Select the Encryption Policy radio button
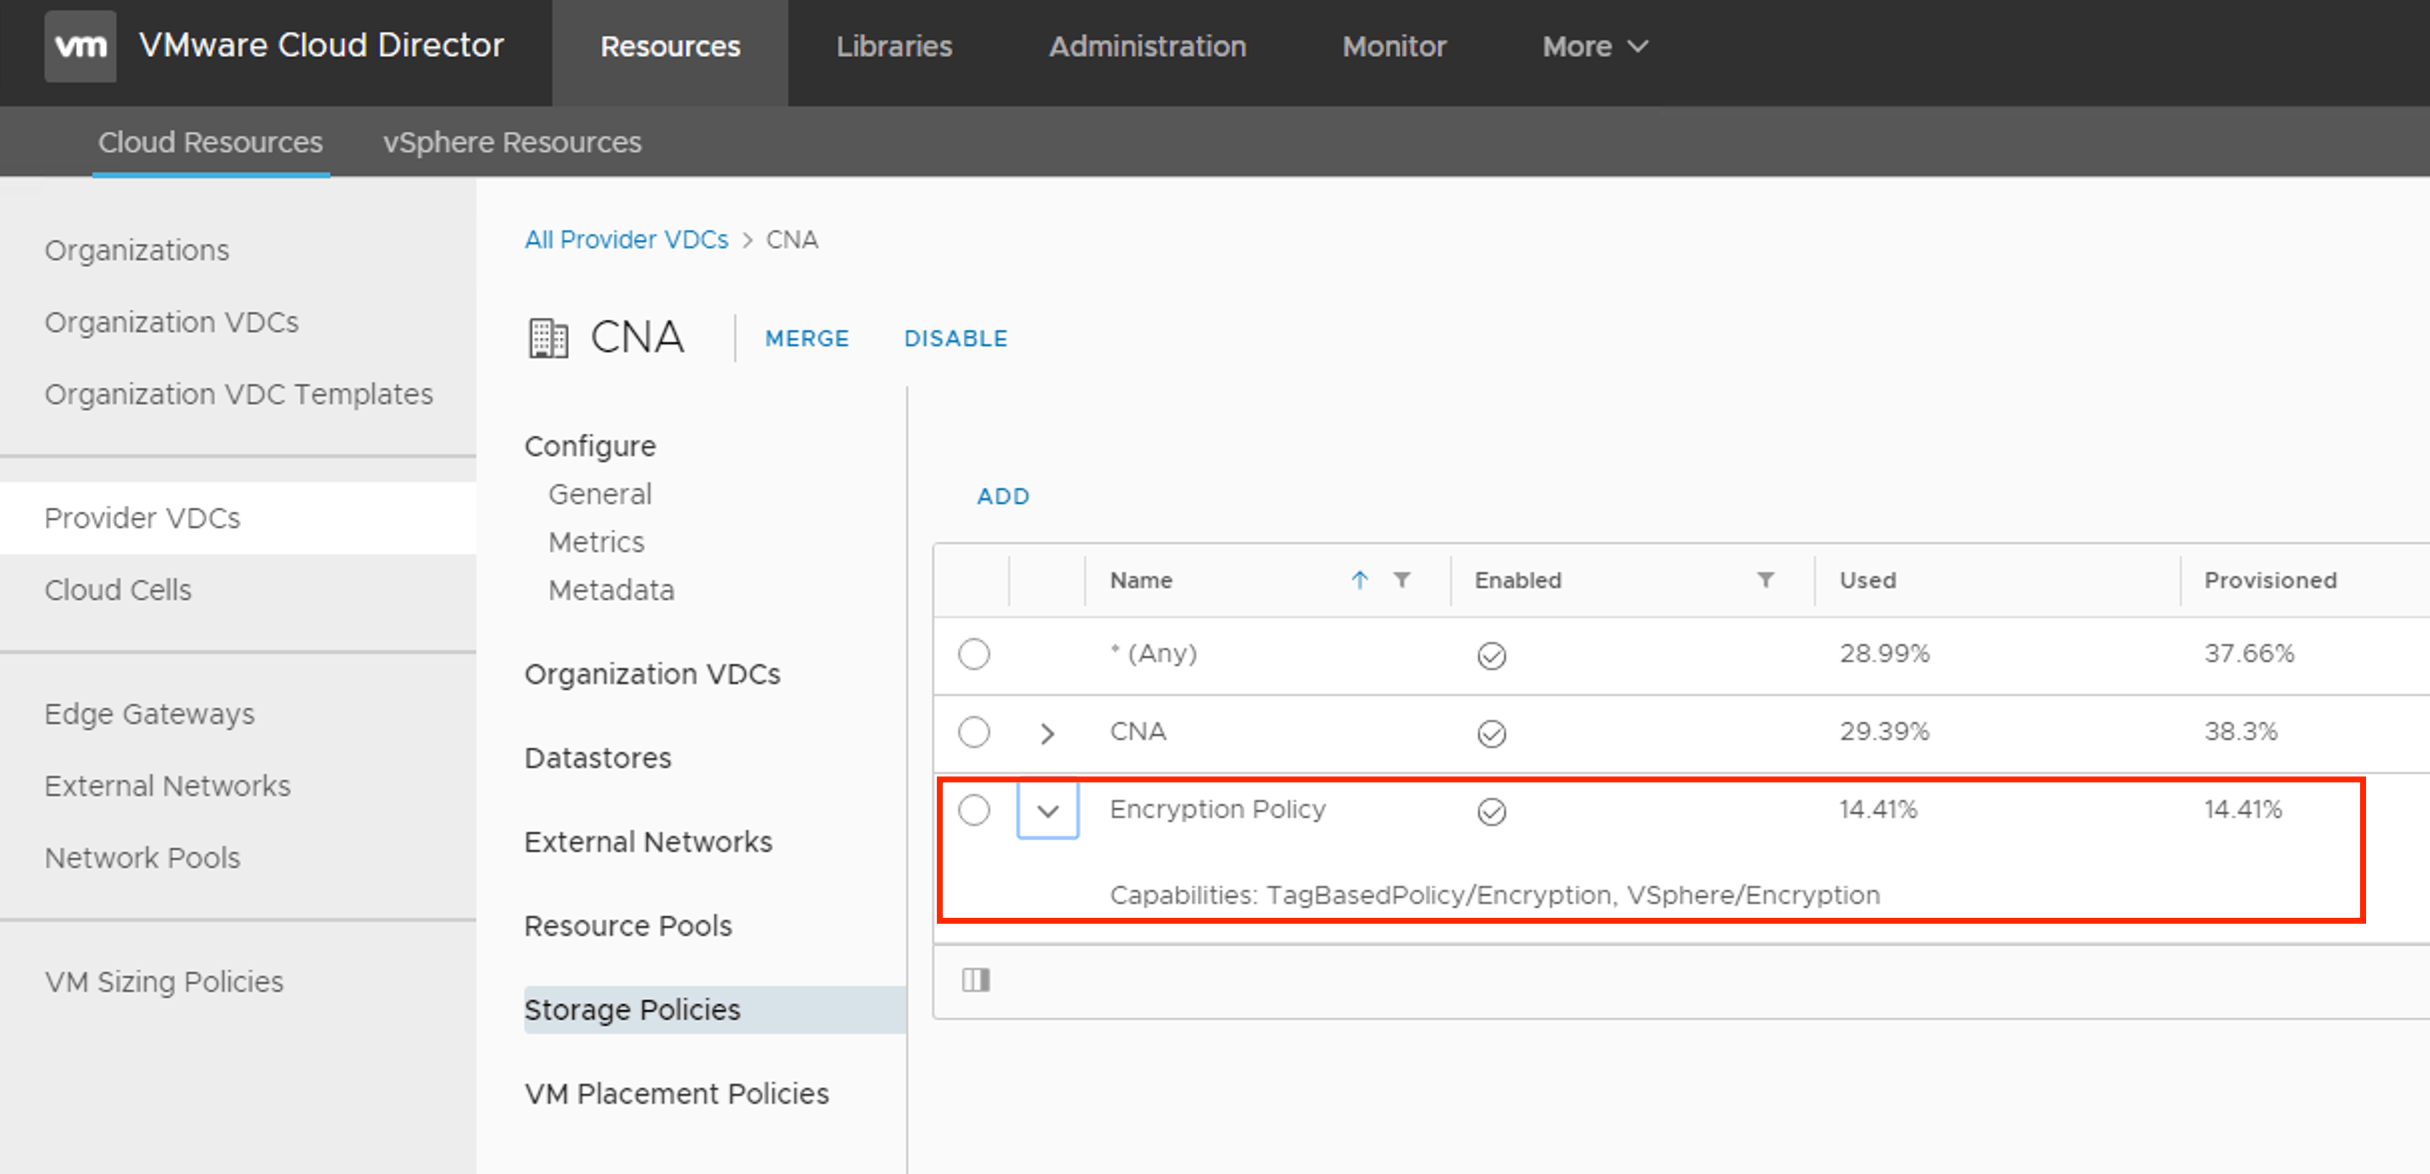The width and height of the screenshot is (2430, 1174). [x=974, y=810]
